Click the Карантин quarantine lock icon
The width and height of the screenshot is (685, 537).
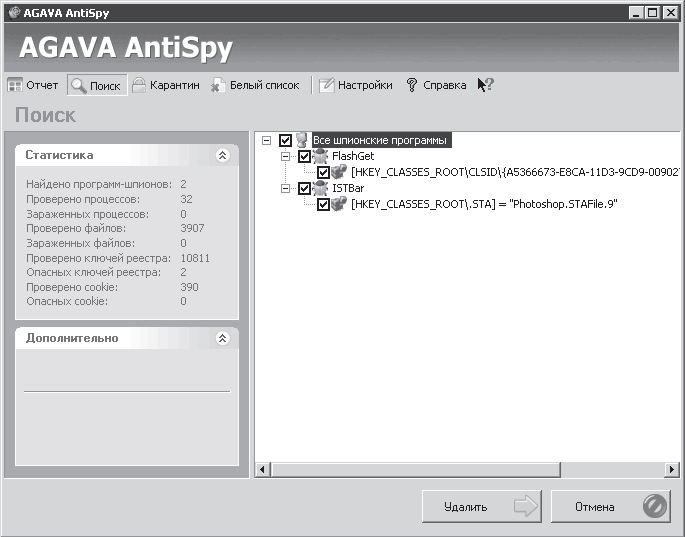pos(139,86)
